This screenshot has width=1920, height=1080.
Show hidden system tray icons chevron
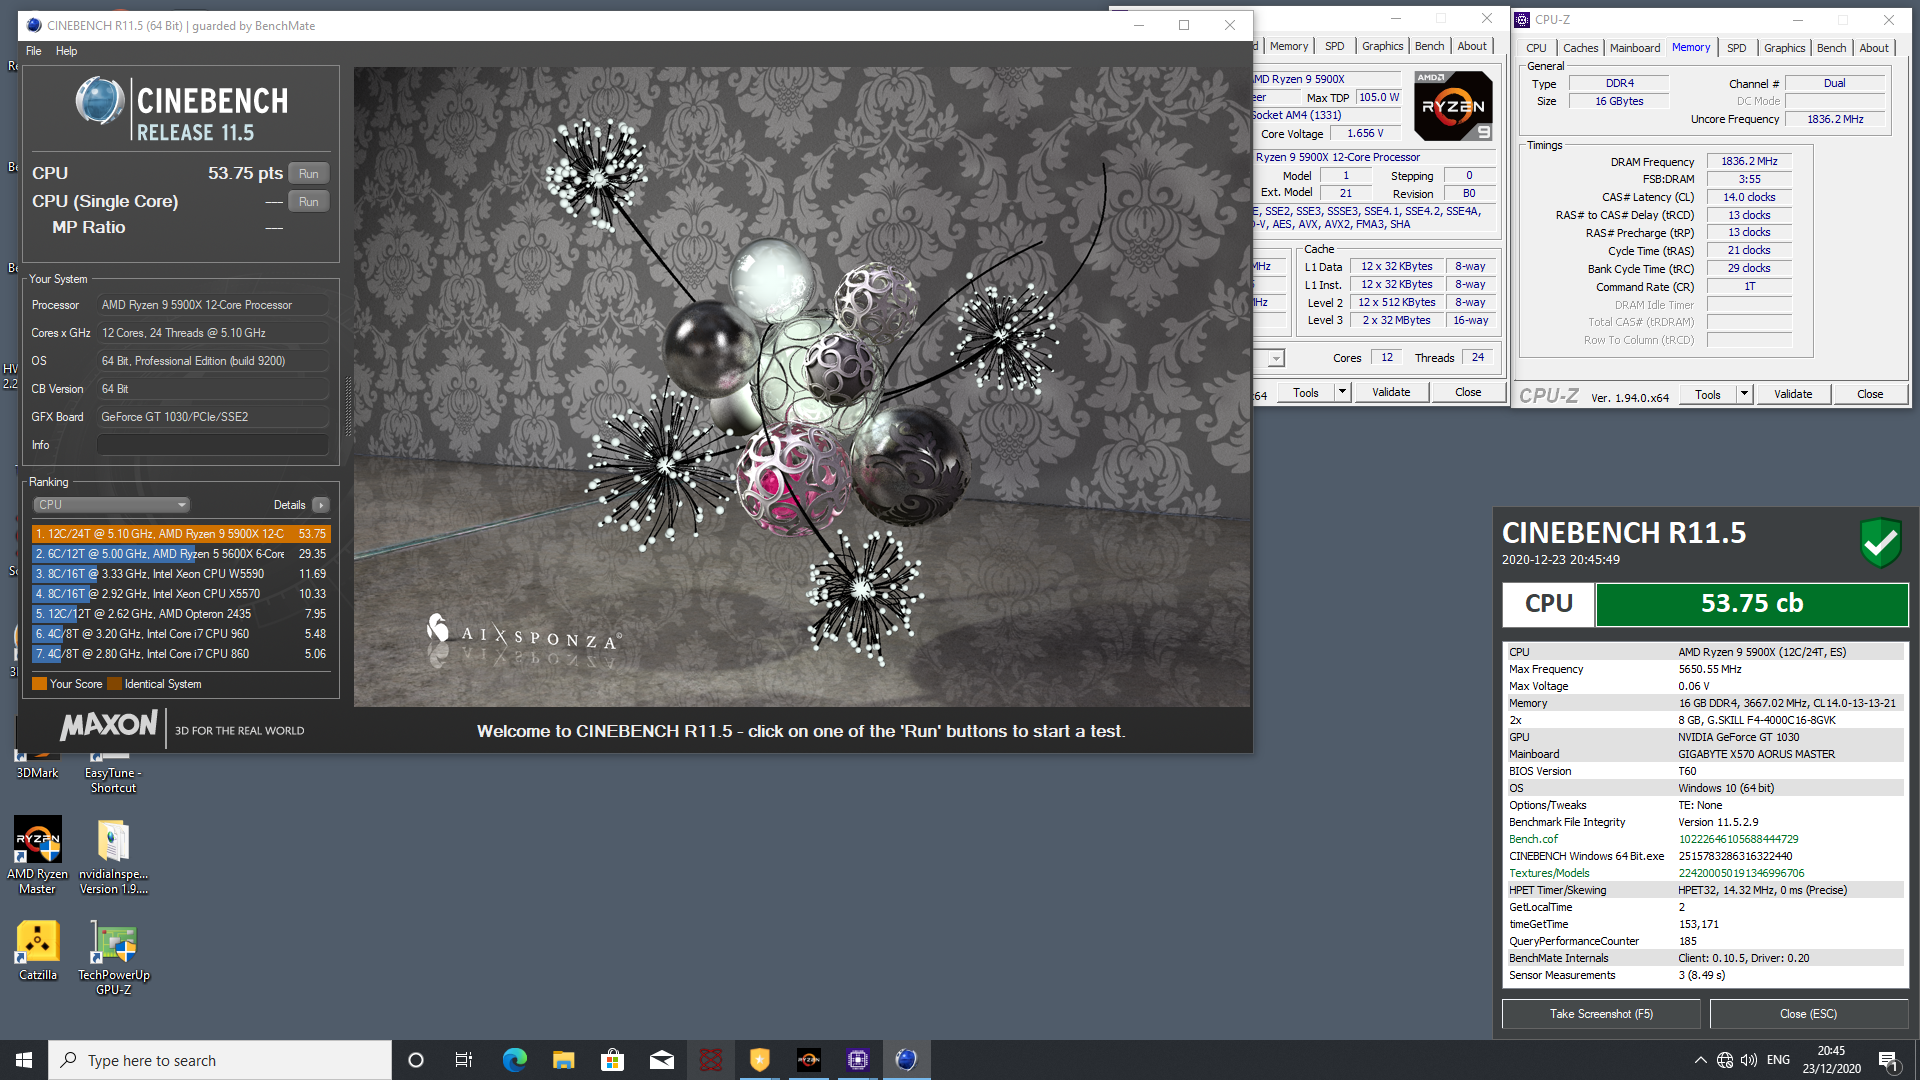click(1700, 1060)
